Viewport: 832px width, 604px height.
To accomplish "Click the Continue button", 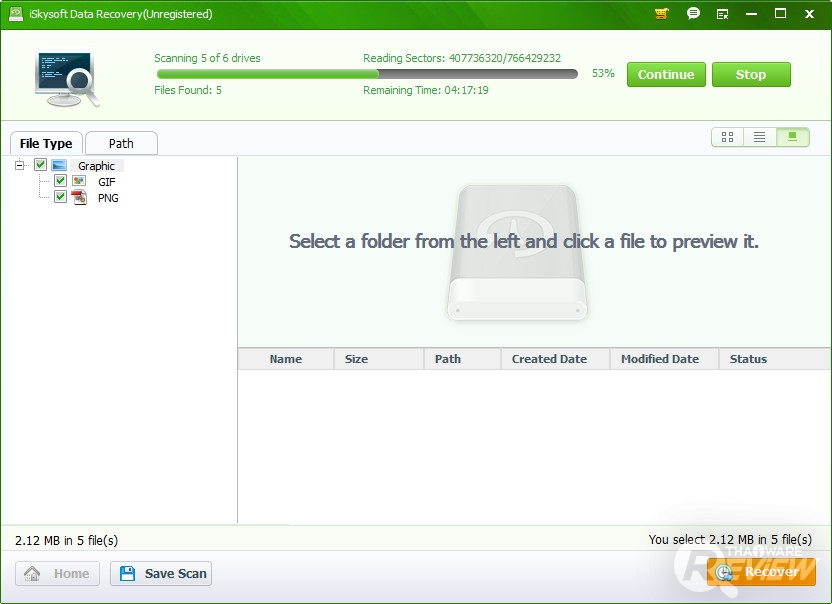I will [x=666, y=74].
